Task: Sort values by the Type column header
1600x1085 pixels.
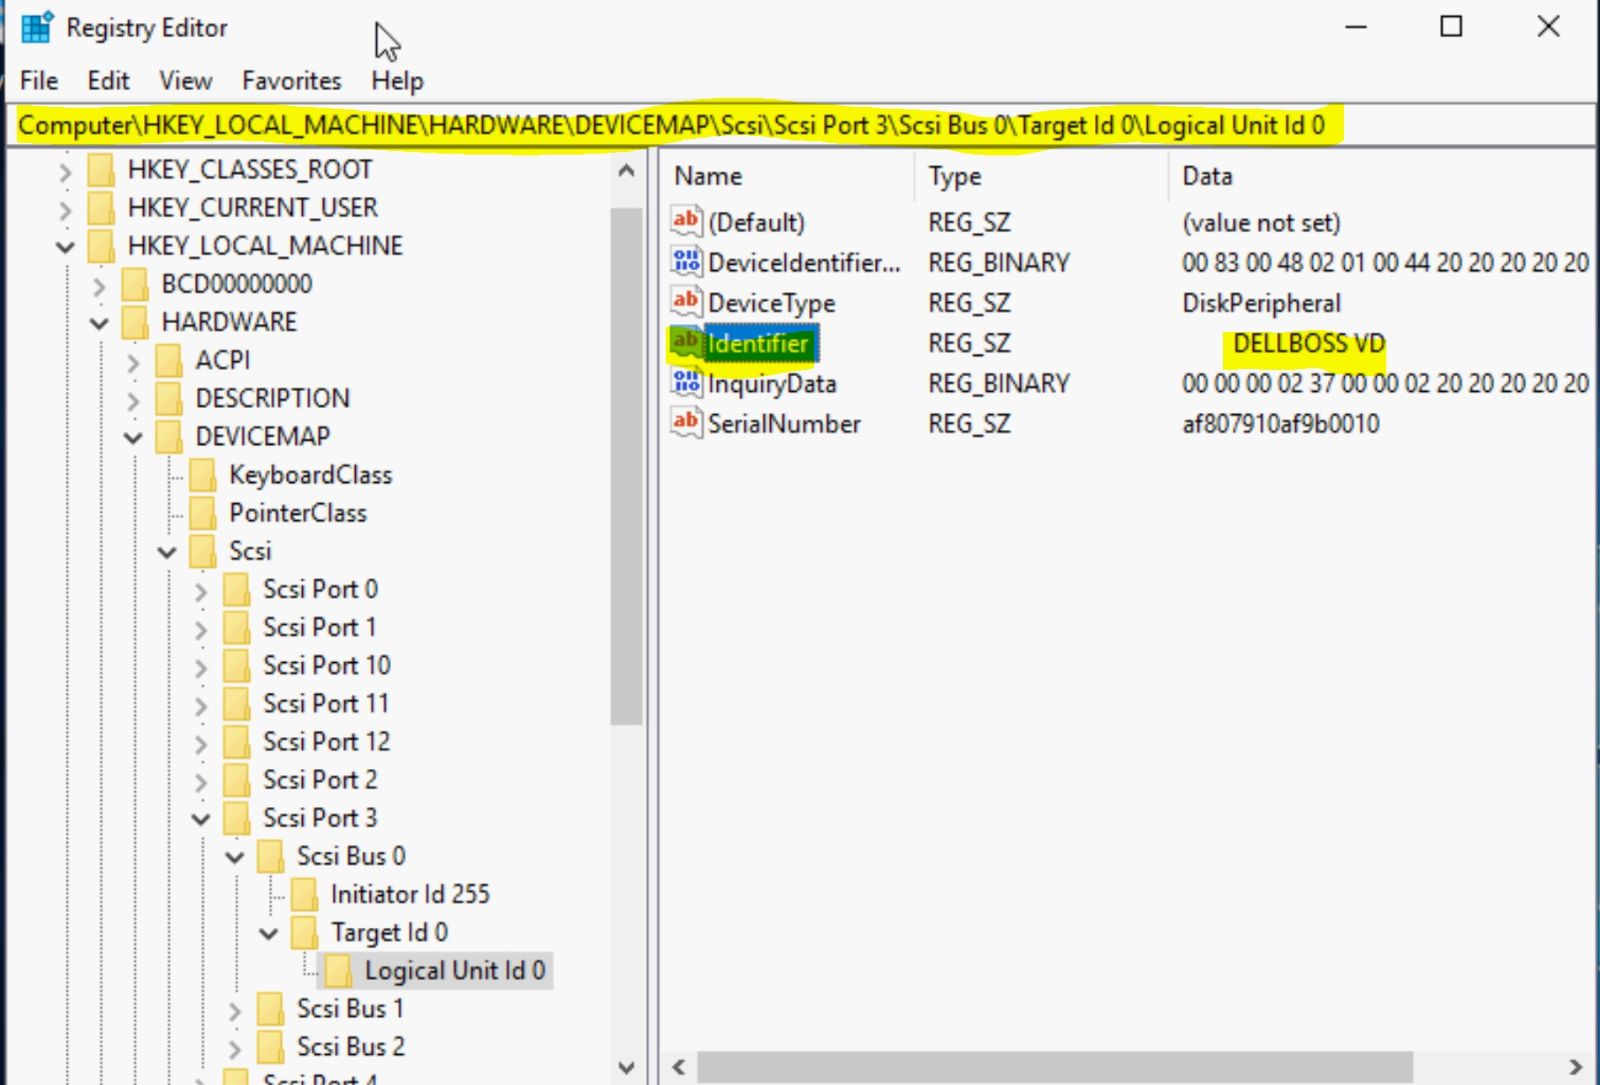Action: [x=953, y=175]
